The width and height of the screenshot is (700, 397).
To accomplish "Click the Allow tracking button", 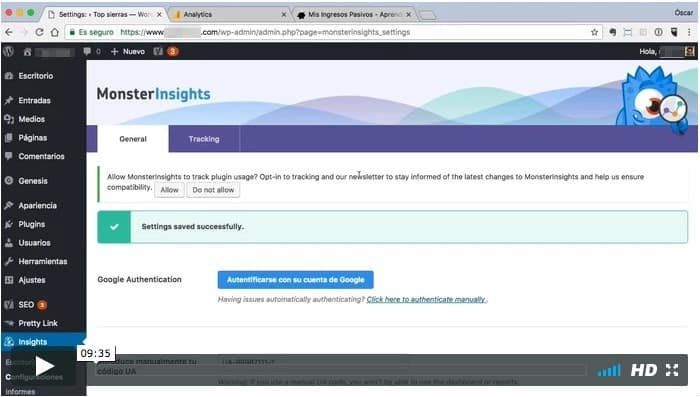I will (169, 190).
